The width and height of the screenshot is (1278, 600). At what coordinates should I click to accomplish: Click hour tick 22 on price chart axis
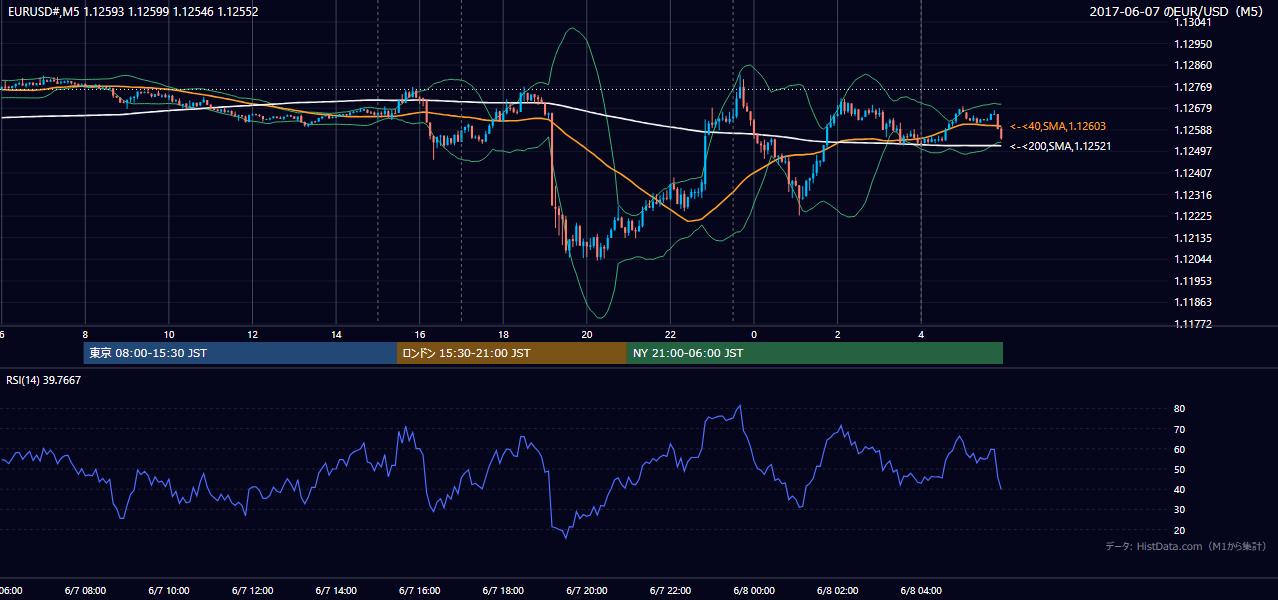pos(671,334)
